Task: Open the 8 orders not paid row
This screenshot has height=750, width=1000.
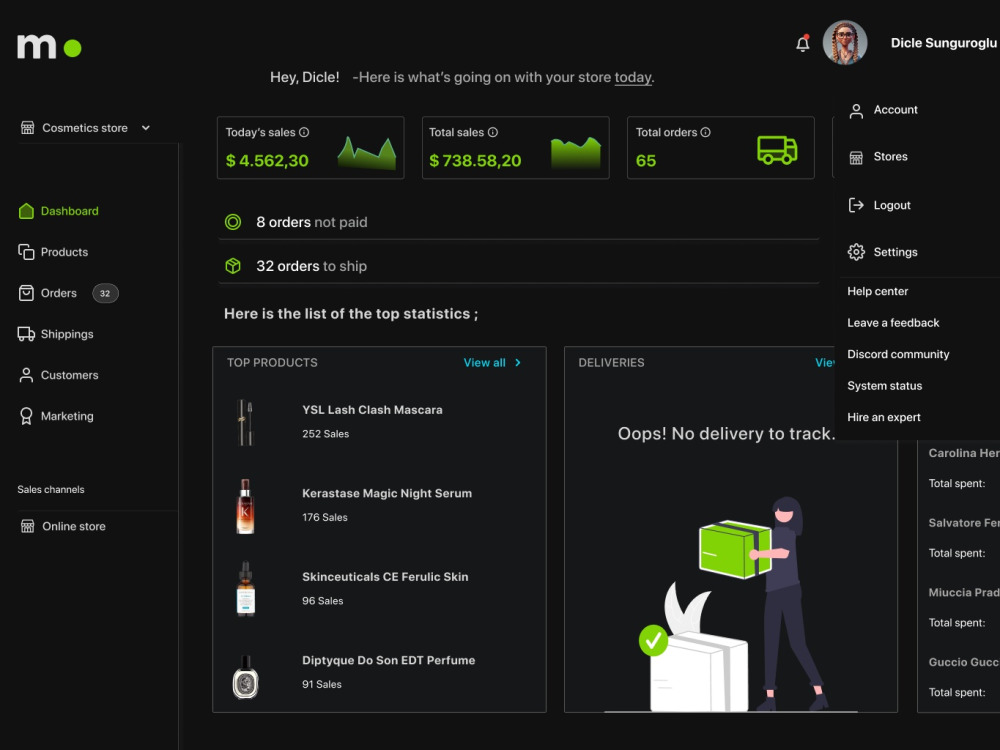Action: (518, 222)
